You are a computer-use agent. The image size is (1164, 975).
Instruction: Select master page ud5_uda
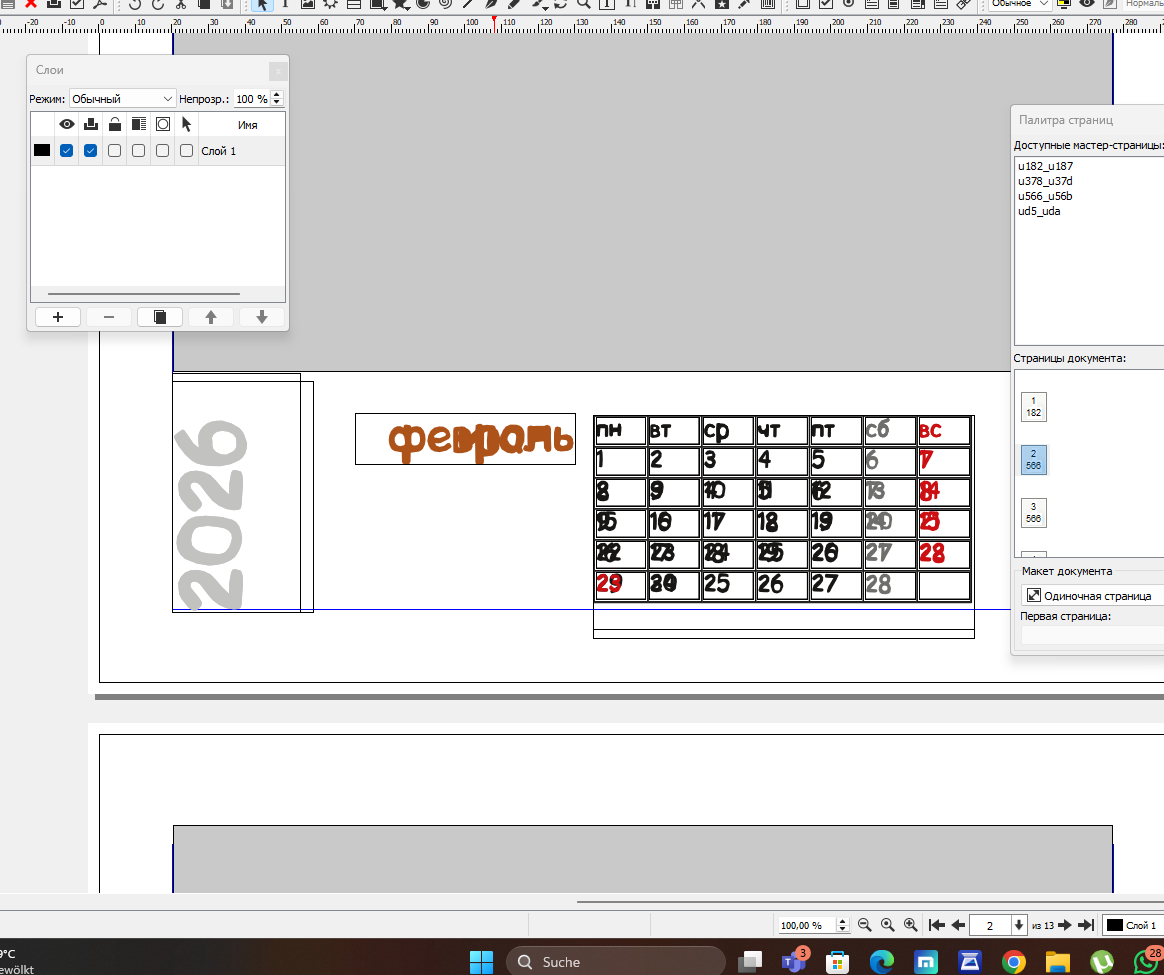[1039, 211]
